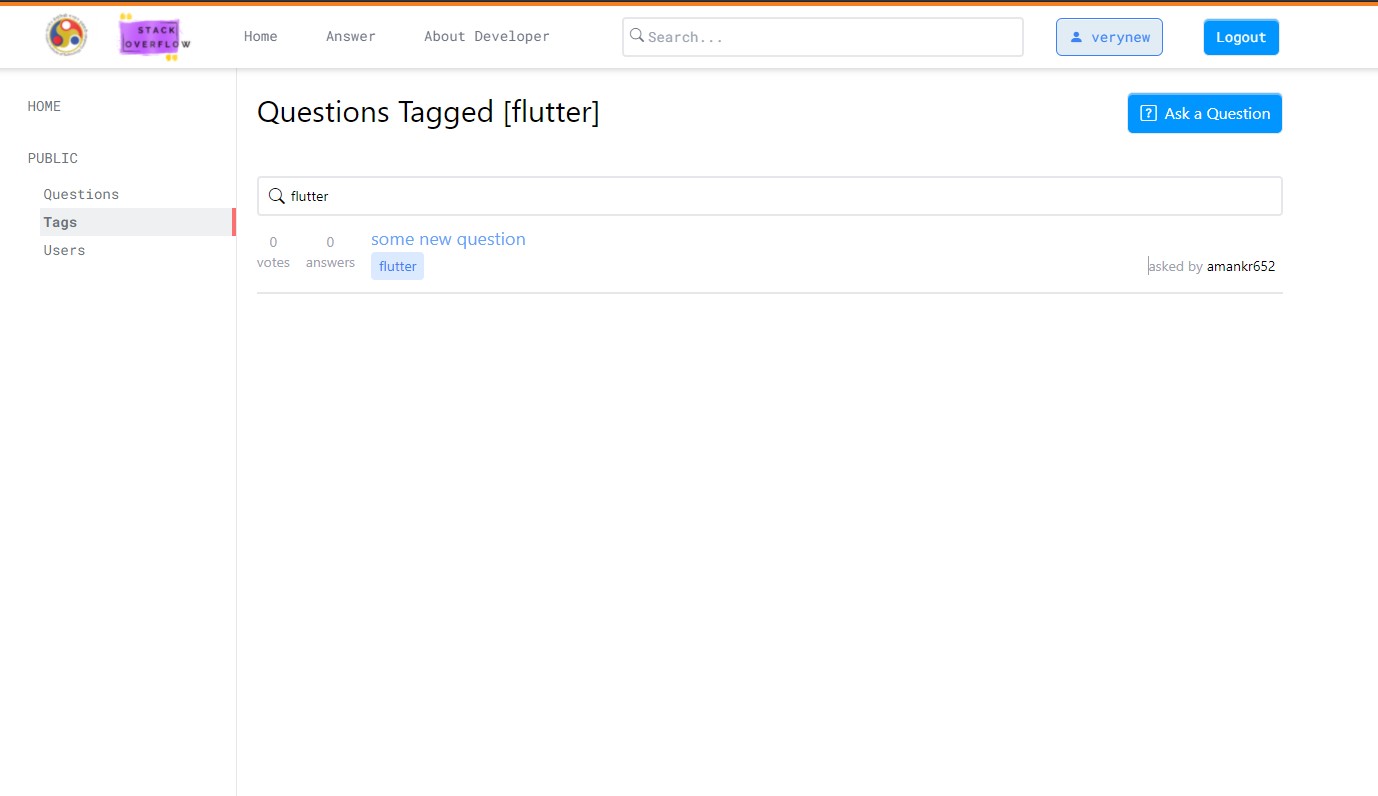Open the Tags section in sidebar
This screenshot has height=796, width=1378.
coord(60,221)
